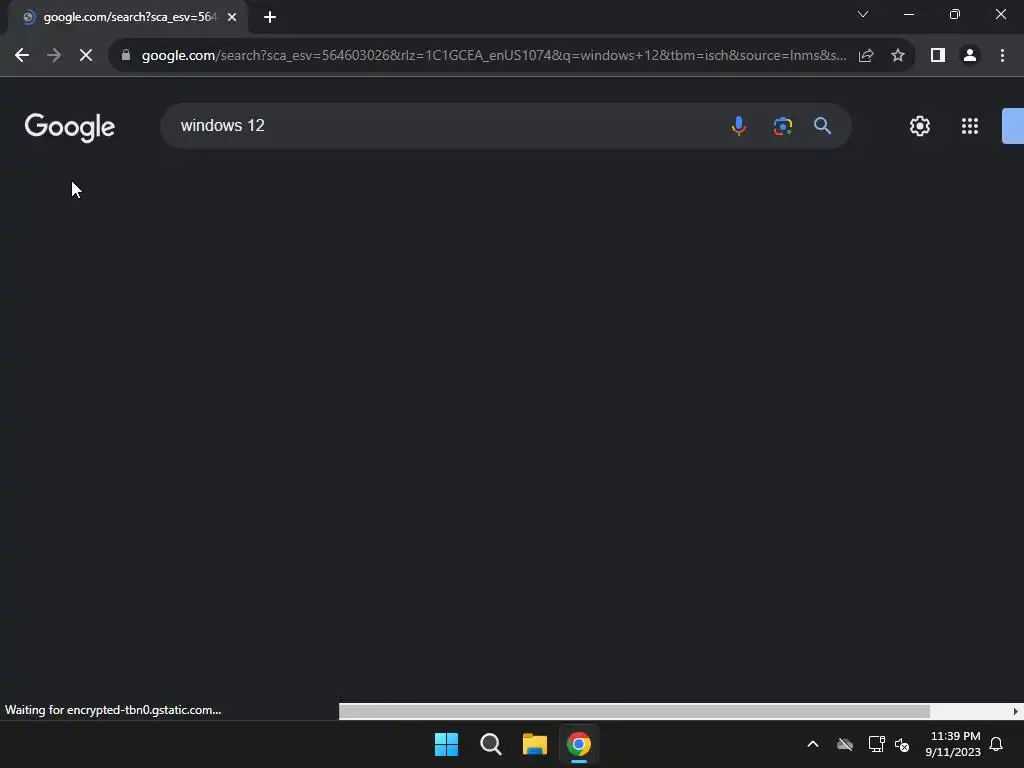Minimize the Chrome window

point(908,14)
